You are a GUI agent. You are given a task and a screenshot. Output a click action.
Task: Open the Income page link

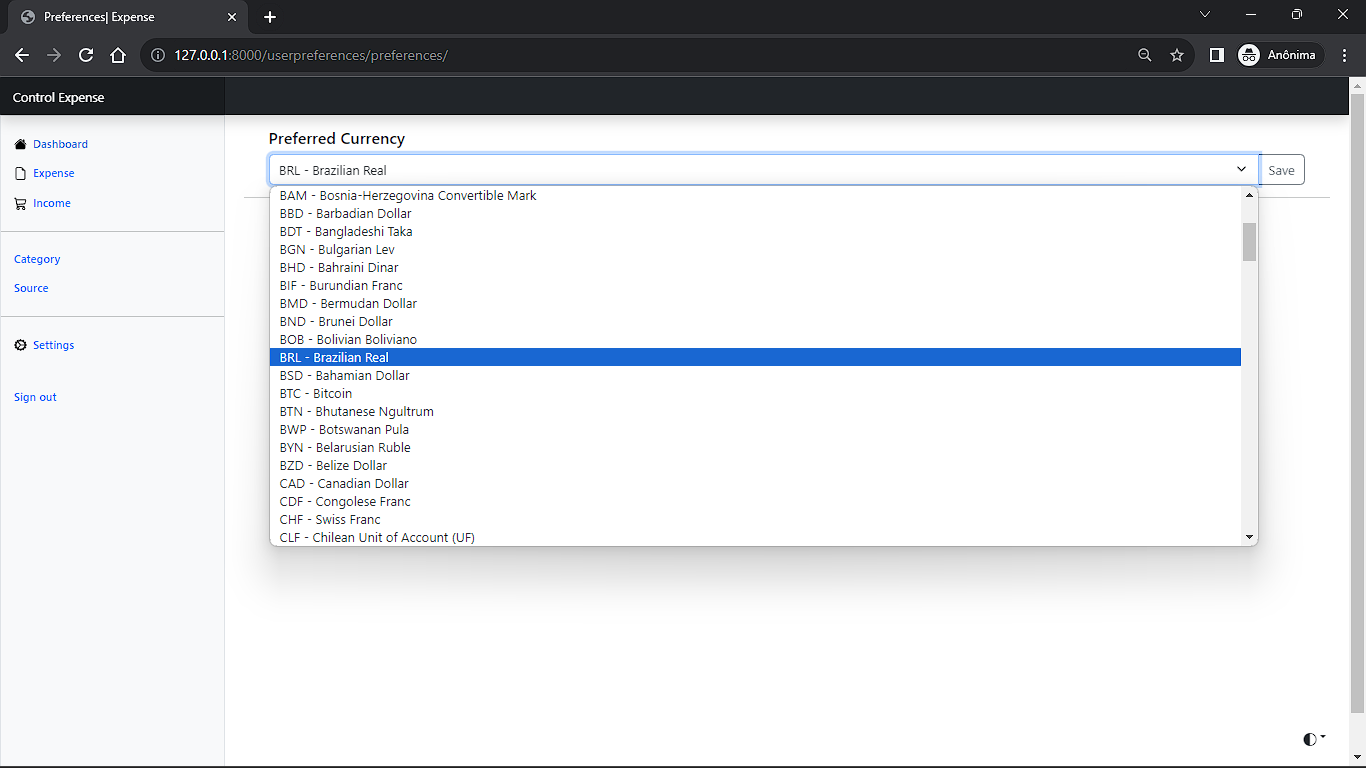52,203
